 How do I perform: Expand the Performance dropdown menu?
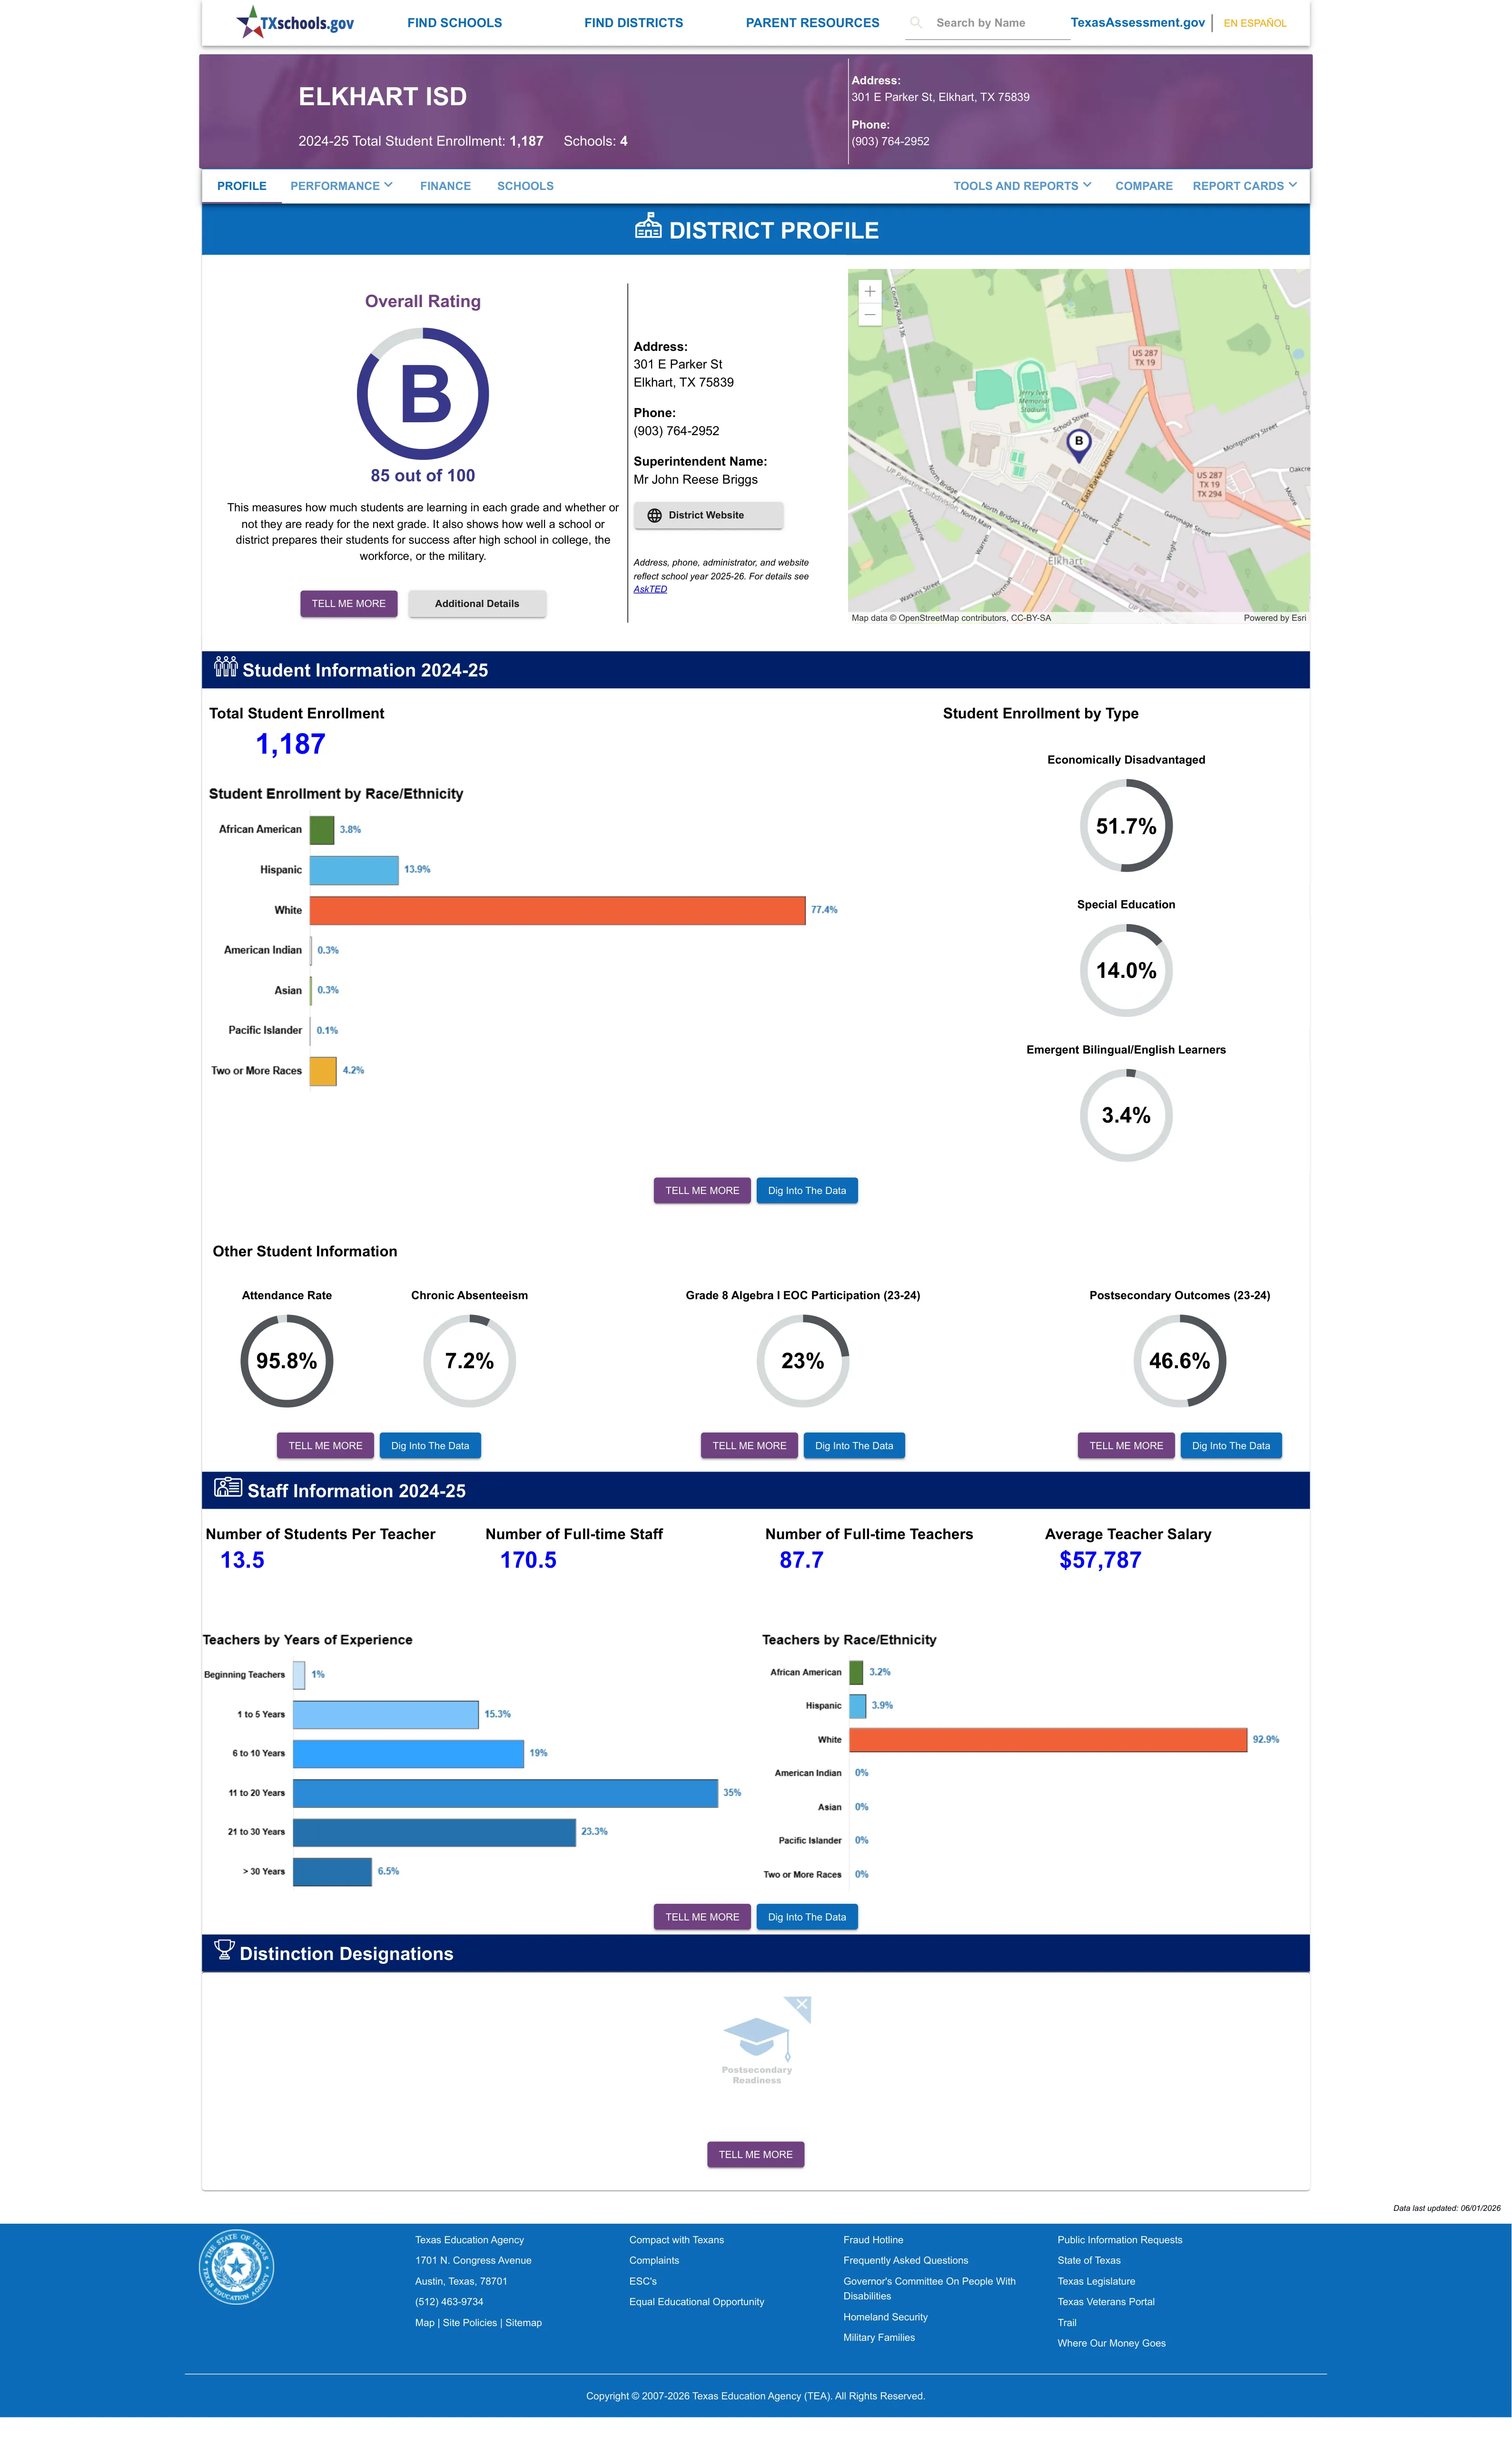pyautogui.click(x=341, y=186)
